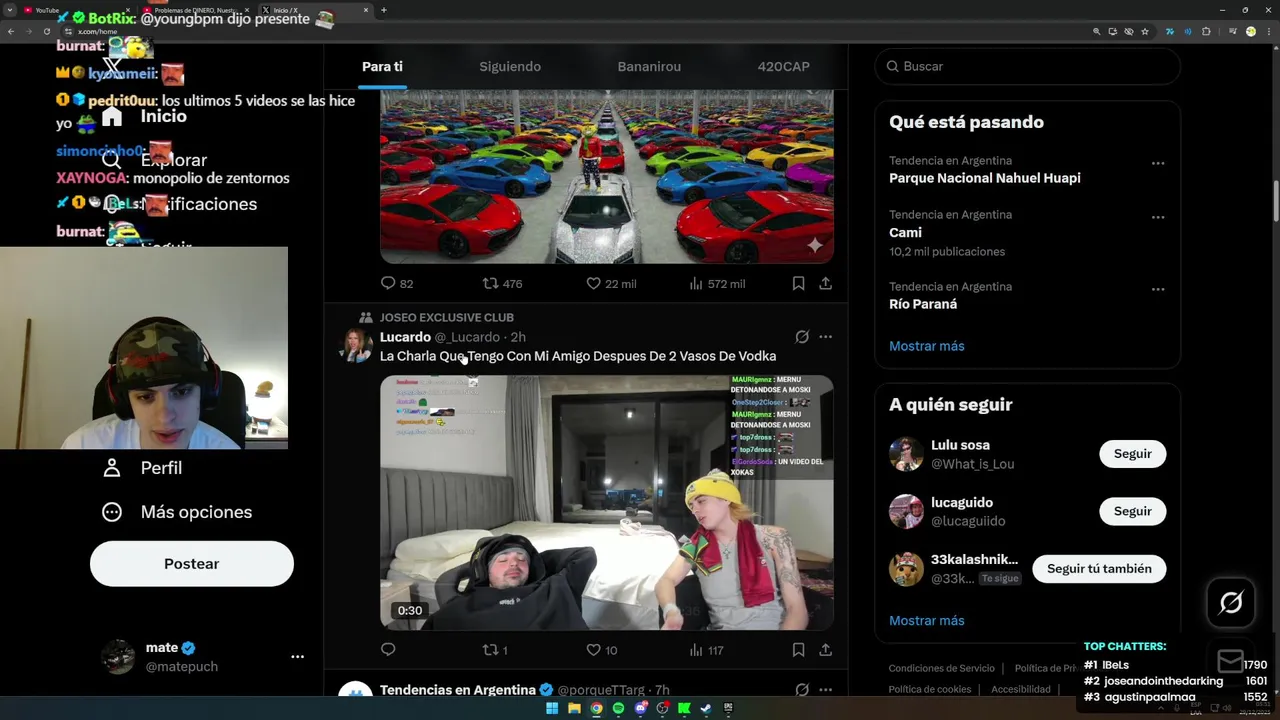1280x720 pixels.
Task: Repost the cars post with 476 reposts
Action: pyautogui.click(x=502, y=283)
